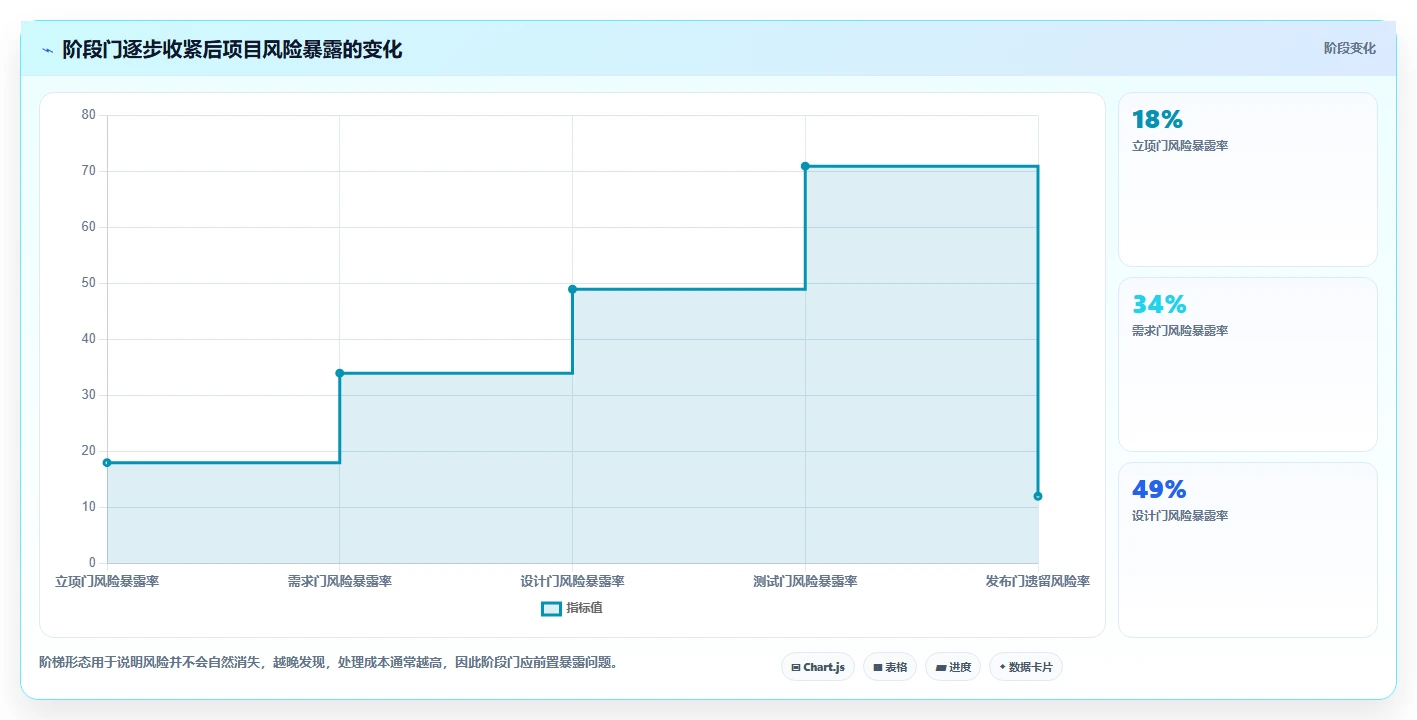The image size is (1417, 720).
Task: Click the y-axis value 0
Action: pos(92,563)
